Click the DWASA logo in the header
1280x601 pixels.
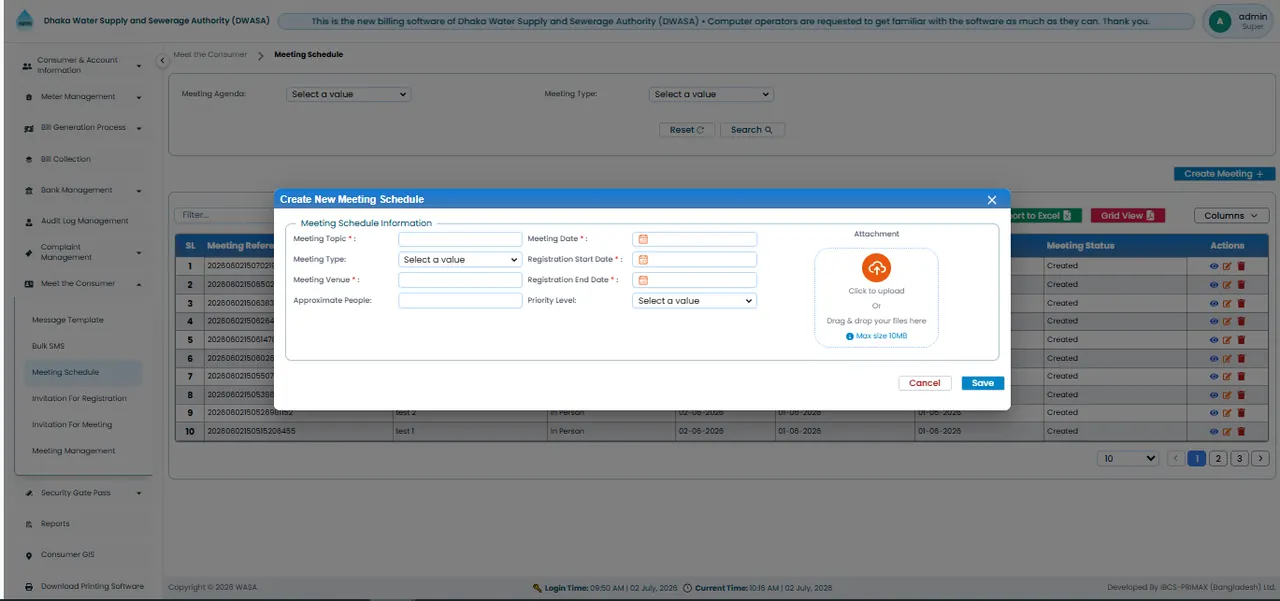[24, 20]
